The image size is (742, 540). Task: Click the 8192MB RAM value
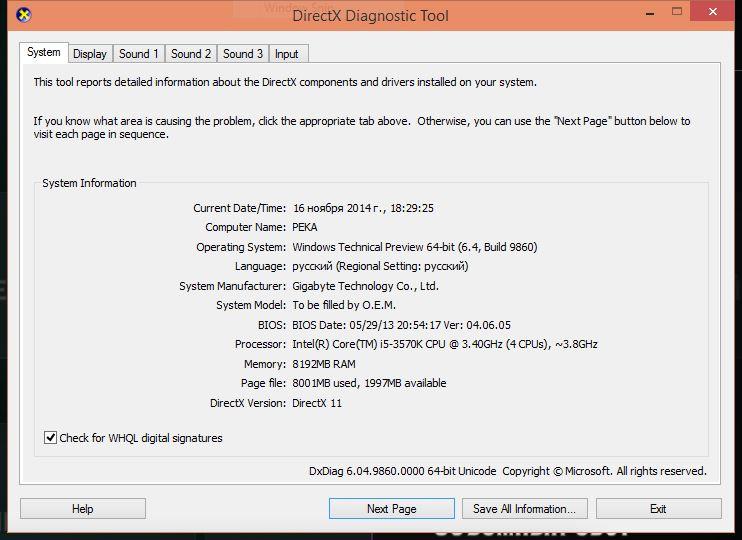[324, 364]
